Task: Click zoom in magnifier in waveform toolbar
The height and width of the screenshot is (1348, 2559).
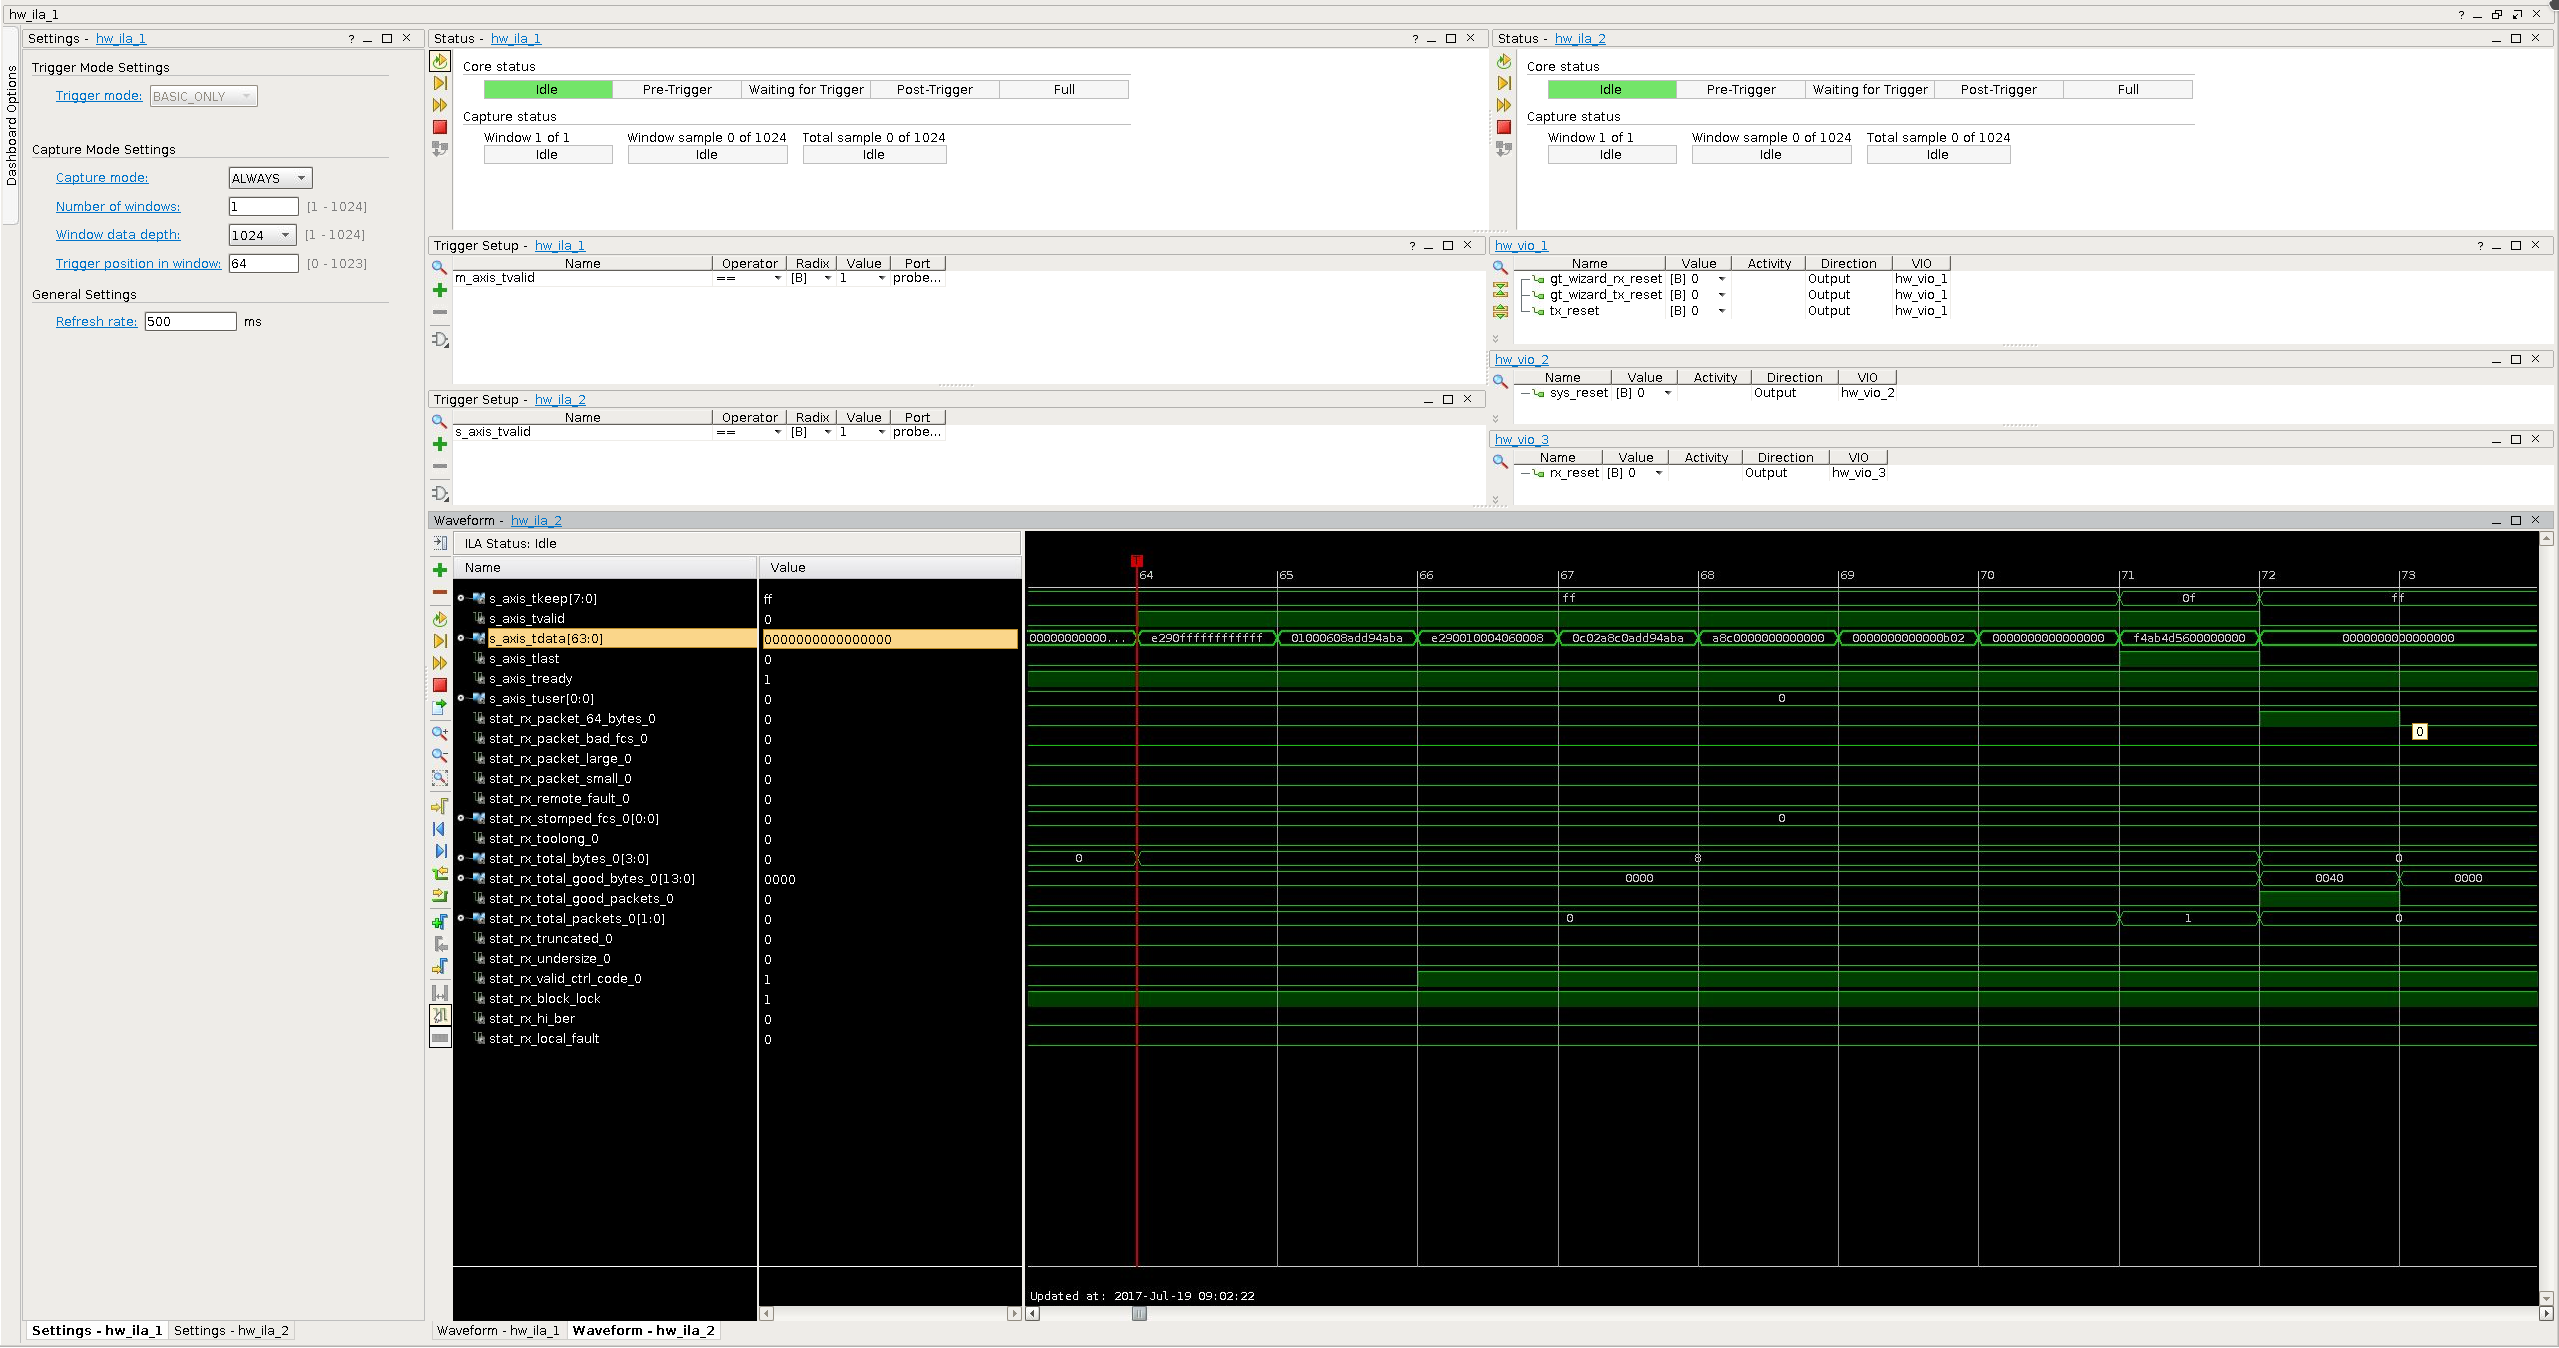Action: (439, 733)
